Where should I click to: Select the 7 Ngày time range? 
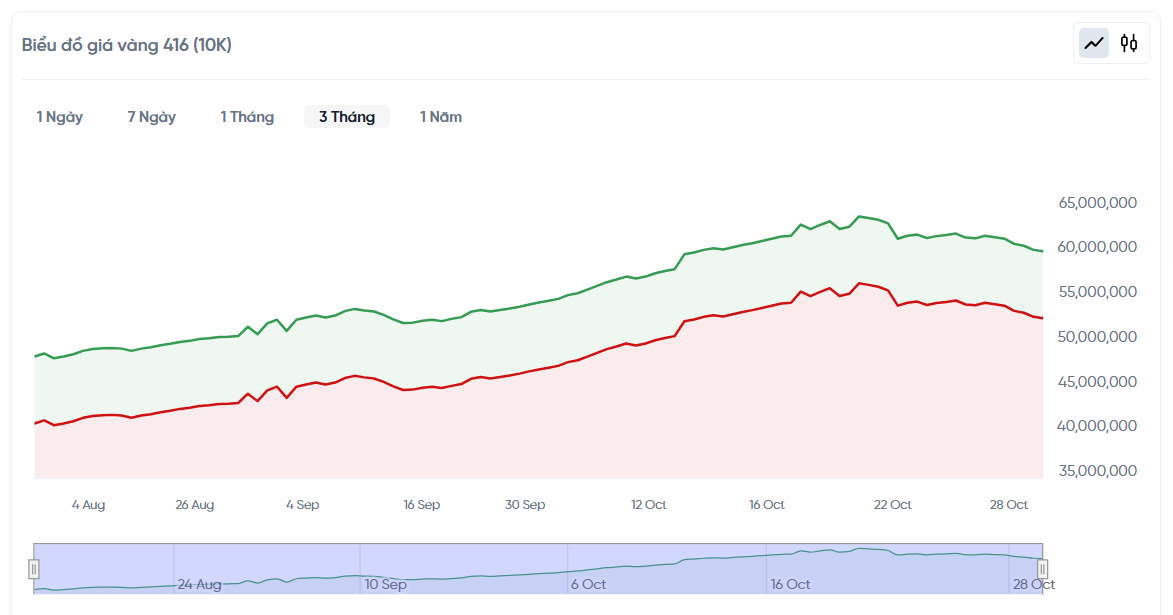[x=152, y=117]
